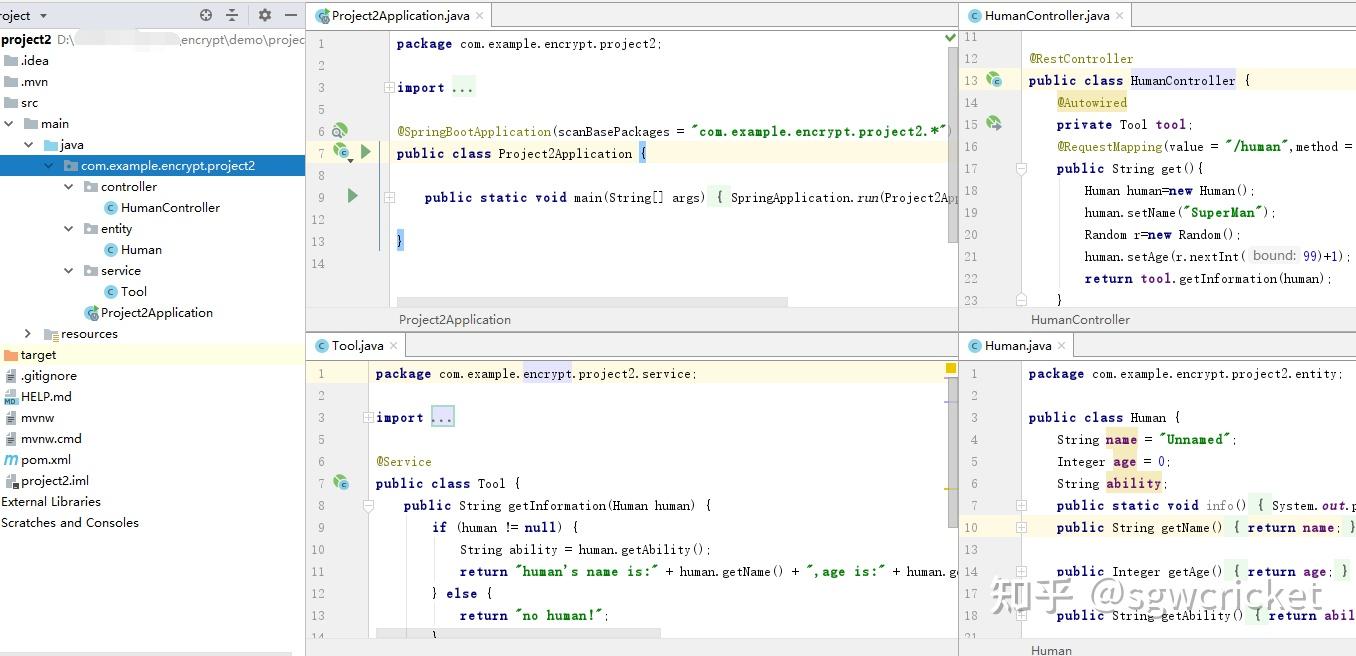Click Spring bean icon beside Tool class
This screenshot has width=1356, height=656.
[340, 483]
